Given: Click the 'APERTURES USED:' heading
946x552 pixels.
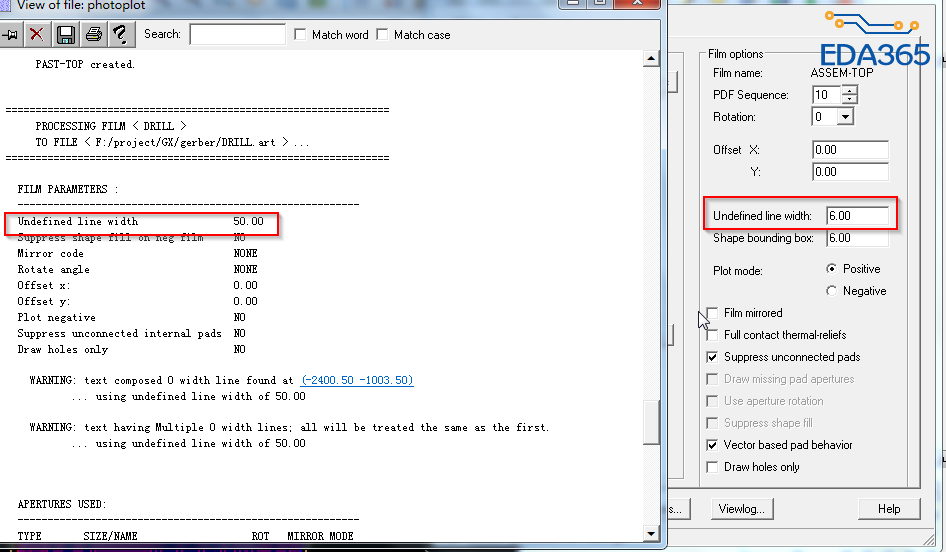Looking at the screenshot, I should pyautogui.click(x=62, y=504).
